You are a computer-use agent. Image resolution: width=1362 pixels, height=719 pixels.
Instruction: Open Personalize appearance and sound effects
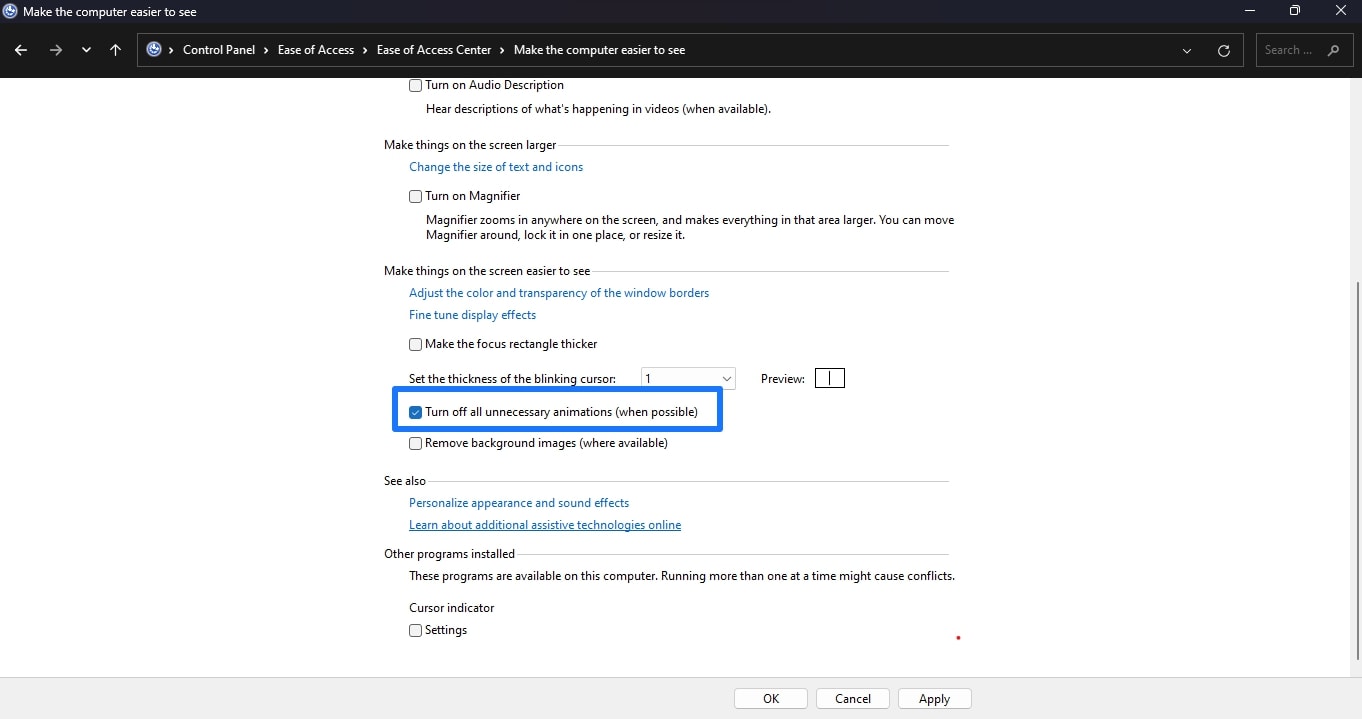click(x=518, y=503)
